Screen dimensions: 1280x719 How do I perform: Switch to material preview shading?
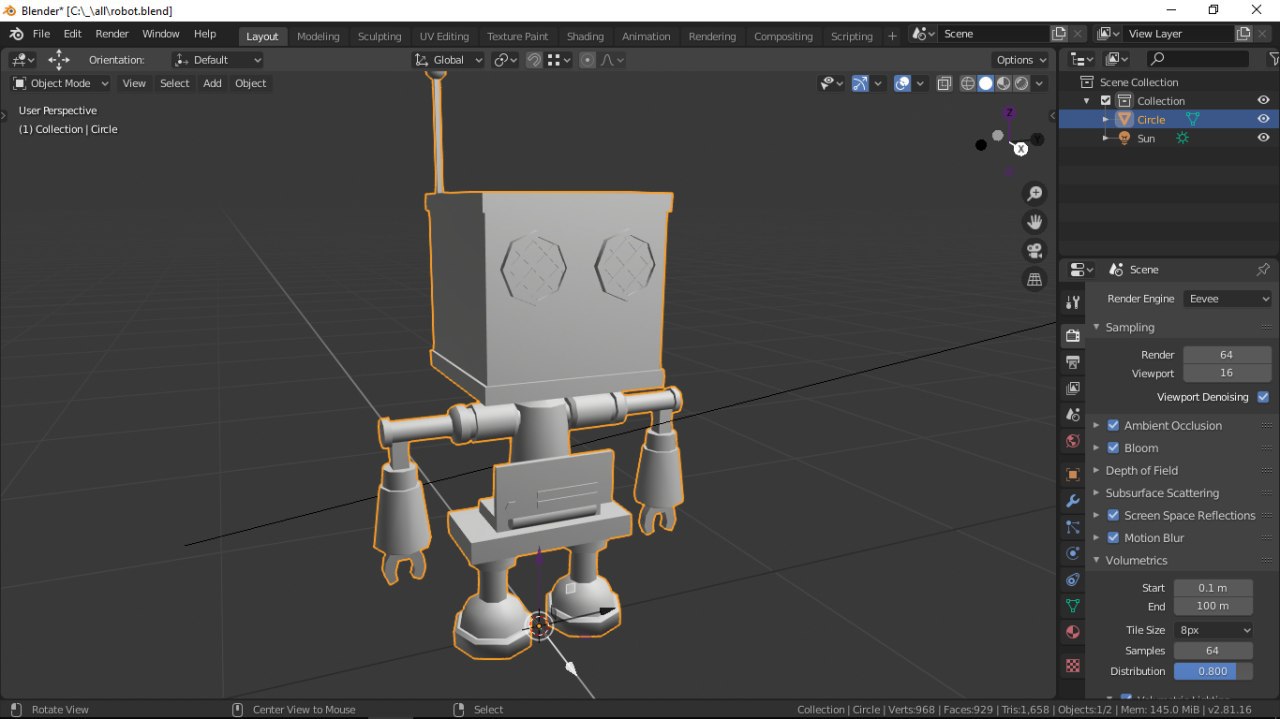(1003, 83)
